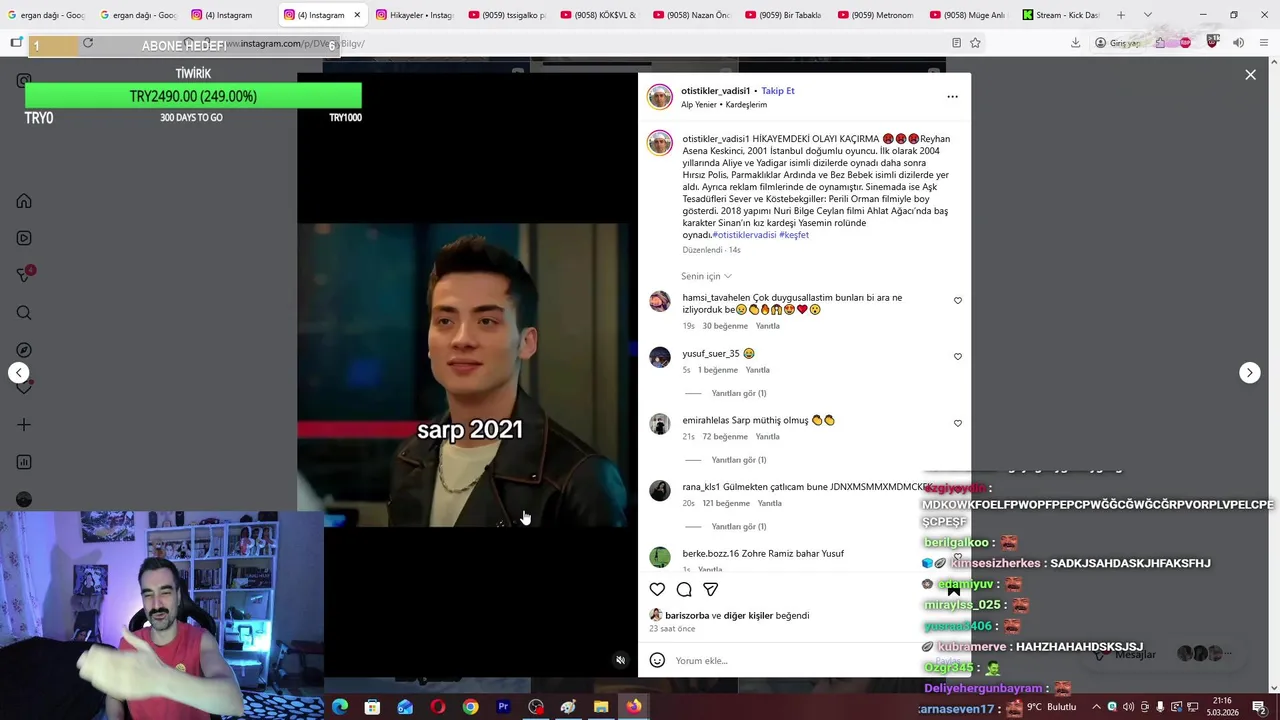The height and width of the screenshot is (720, 1280).
Task: Go to the previous post arrow
Action: pos(19,373)
